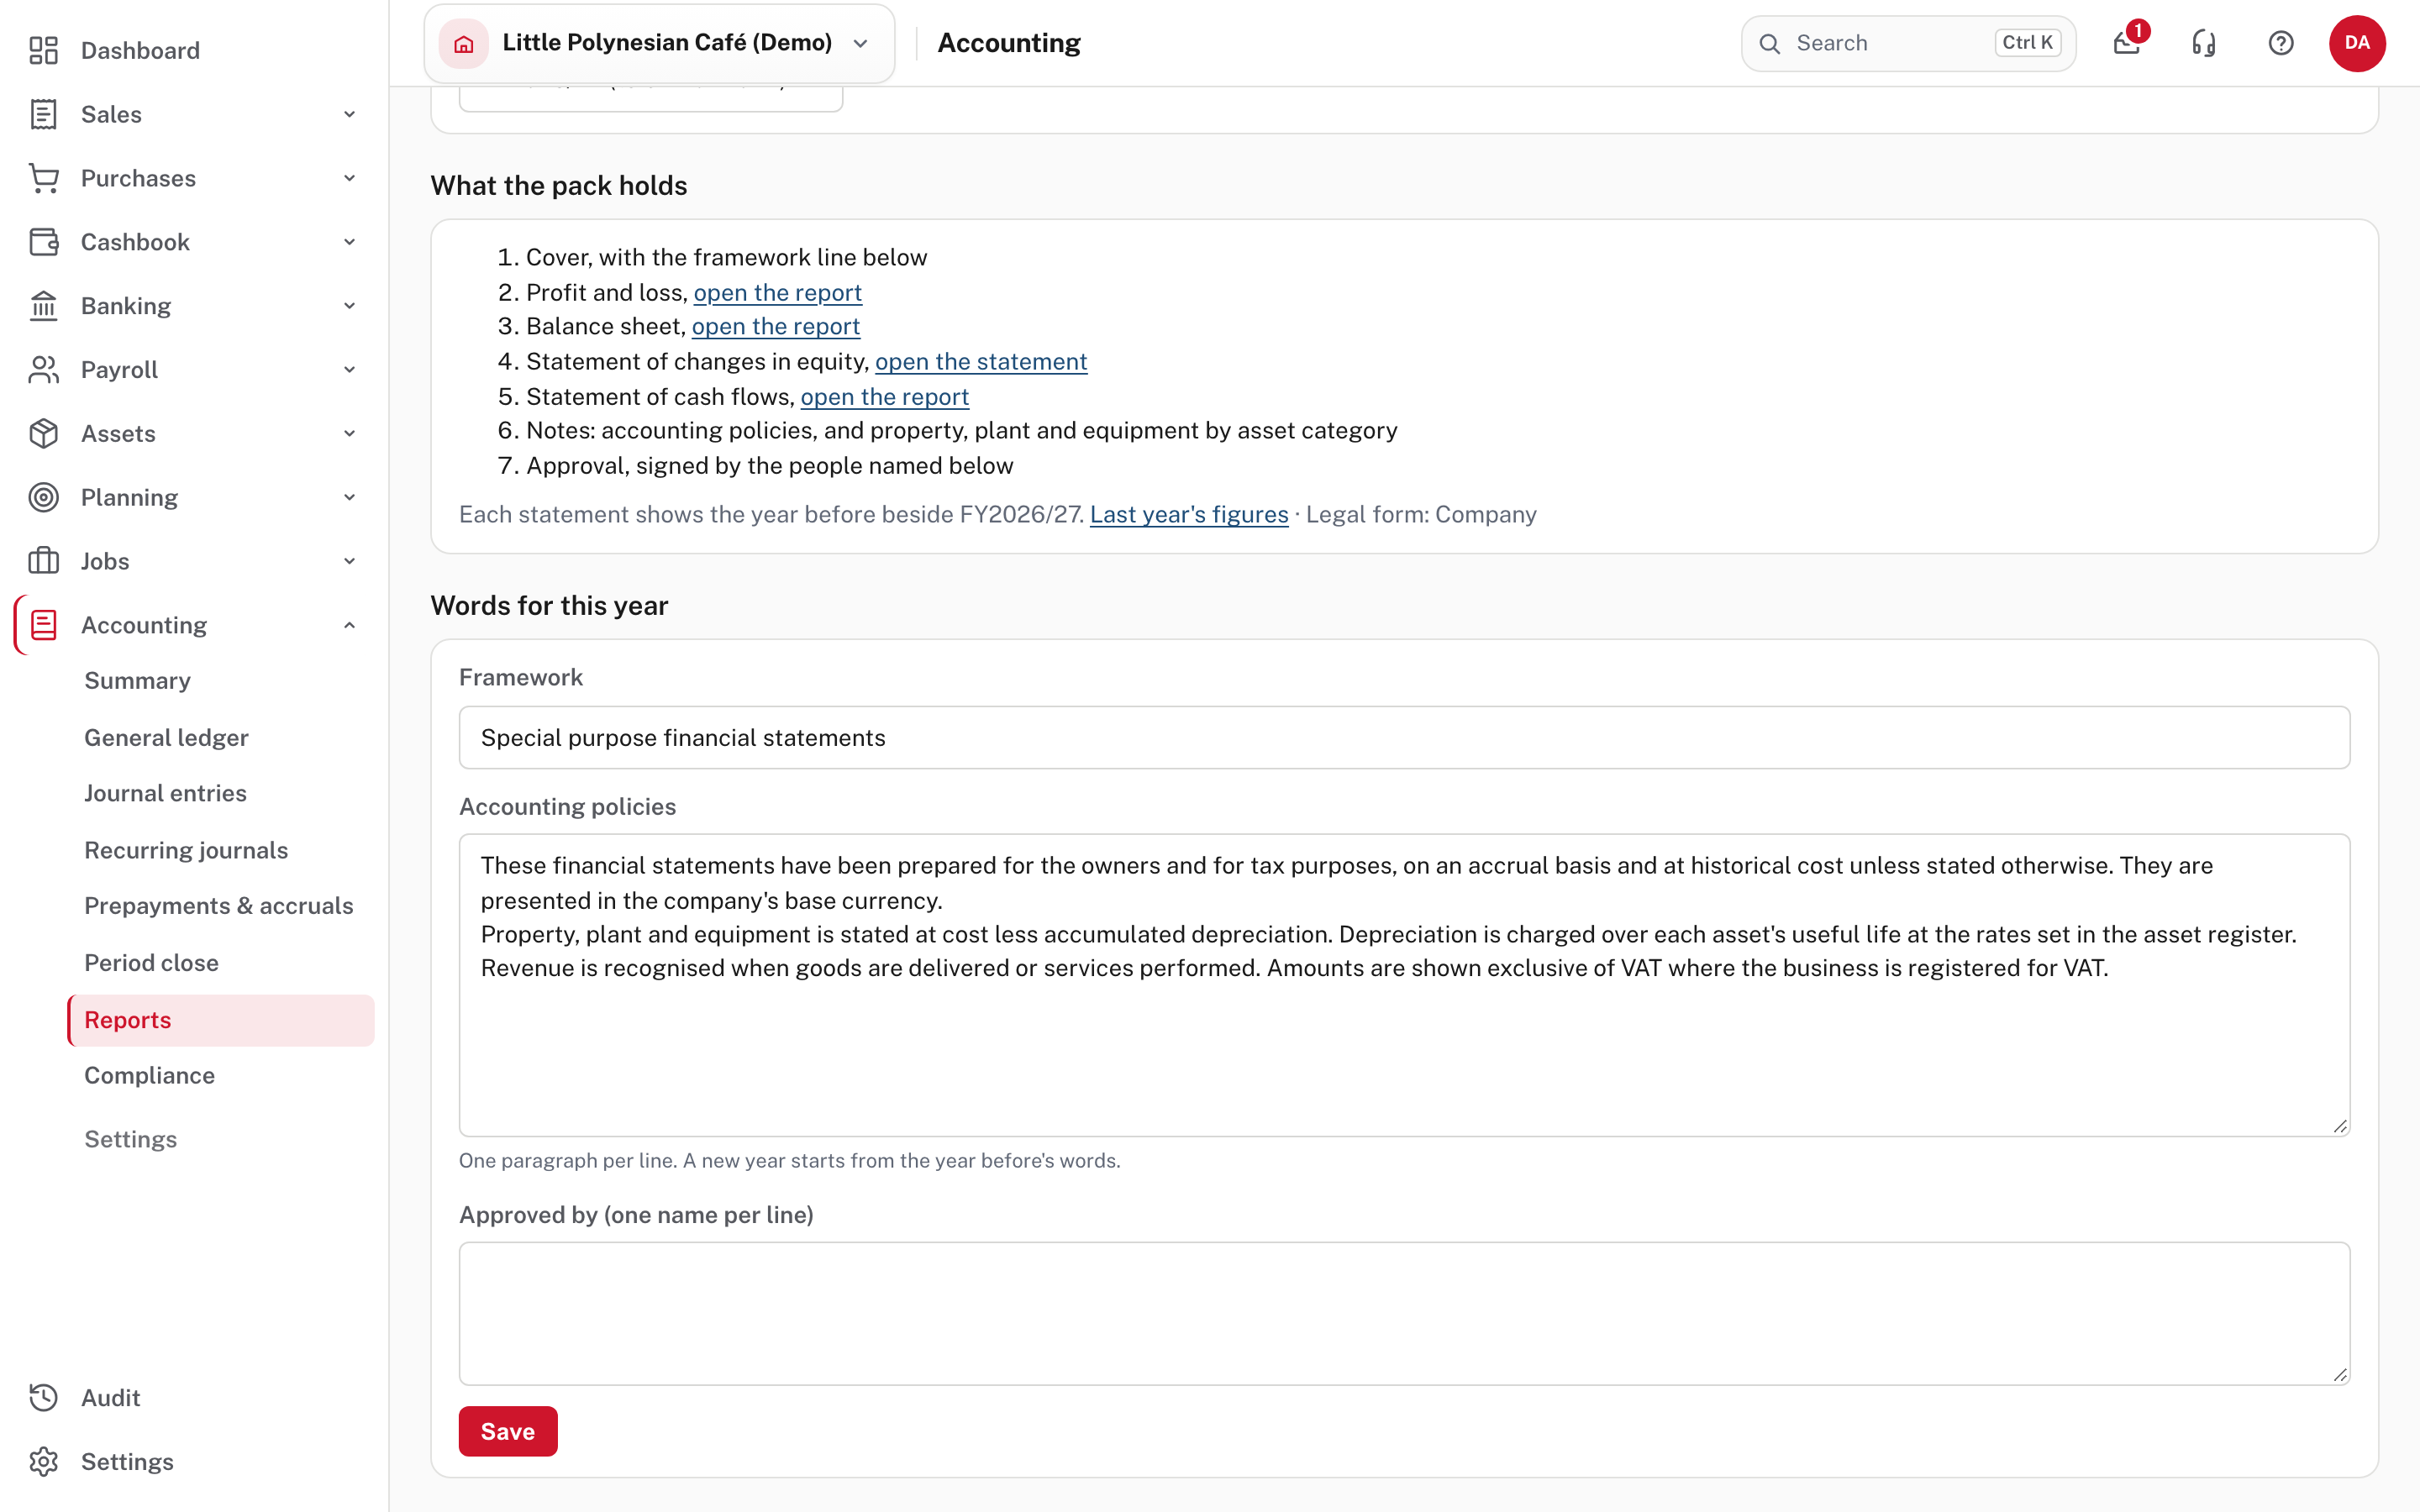Open Balance sheet report link

point(775,327)
